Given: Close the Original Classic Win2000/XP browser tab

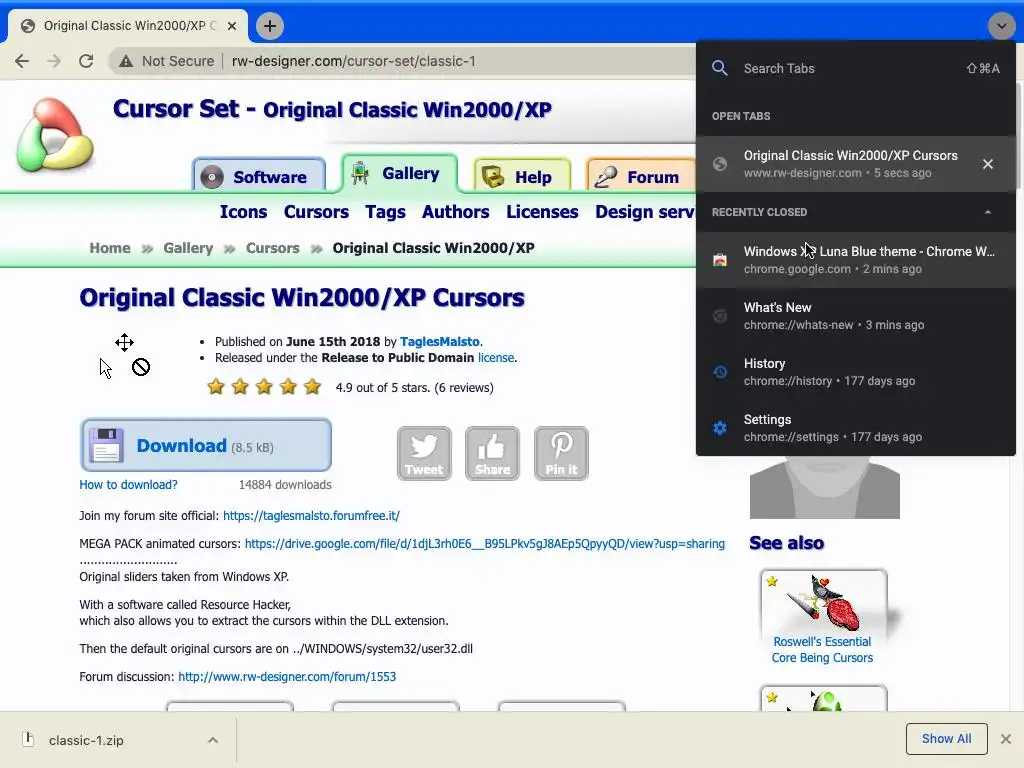Looking at the screenshot, I should tap(232, 26).
